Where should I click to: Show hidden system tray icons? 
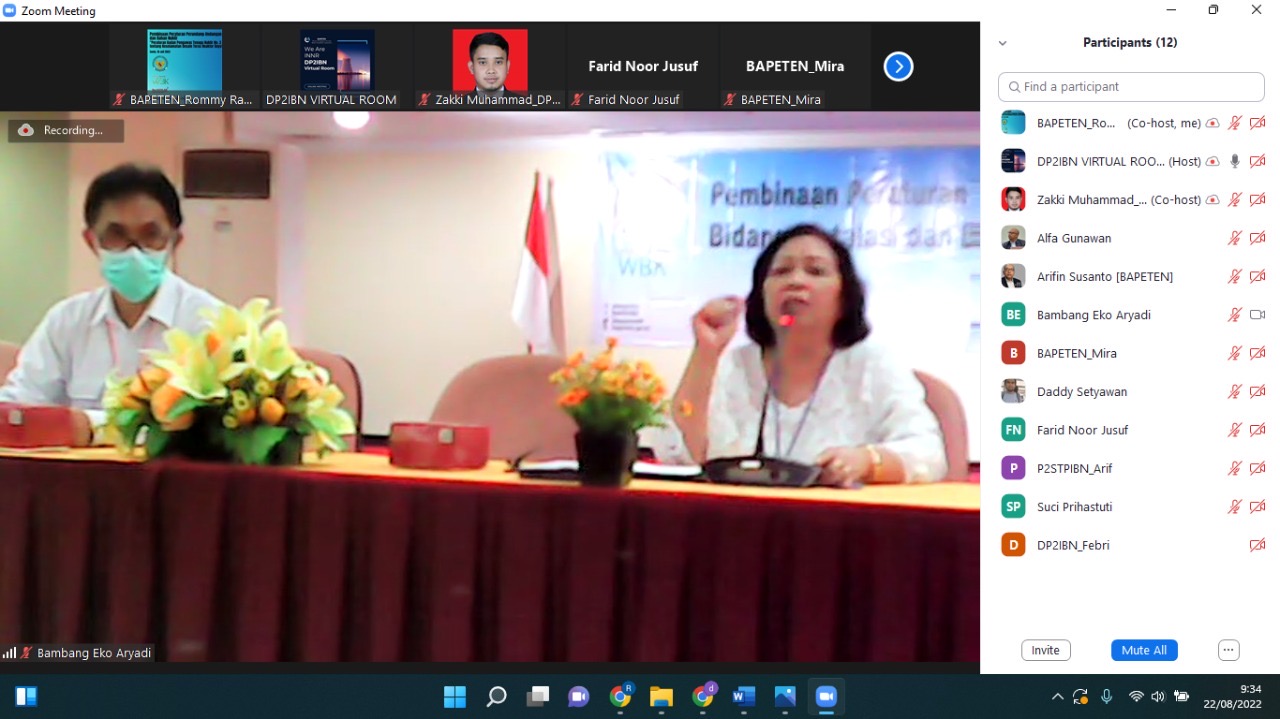coord(1057,697)
